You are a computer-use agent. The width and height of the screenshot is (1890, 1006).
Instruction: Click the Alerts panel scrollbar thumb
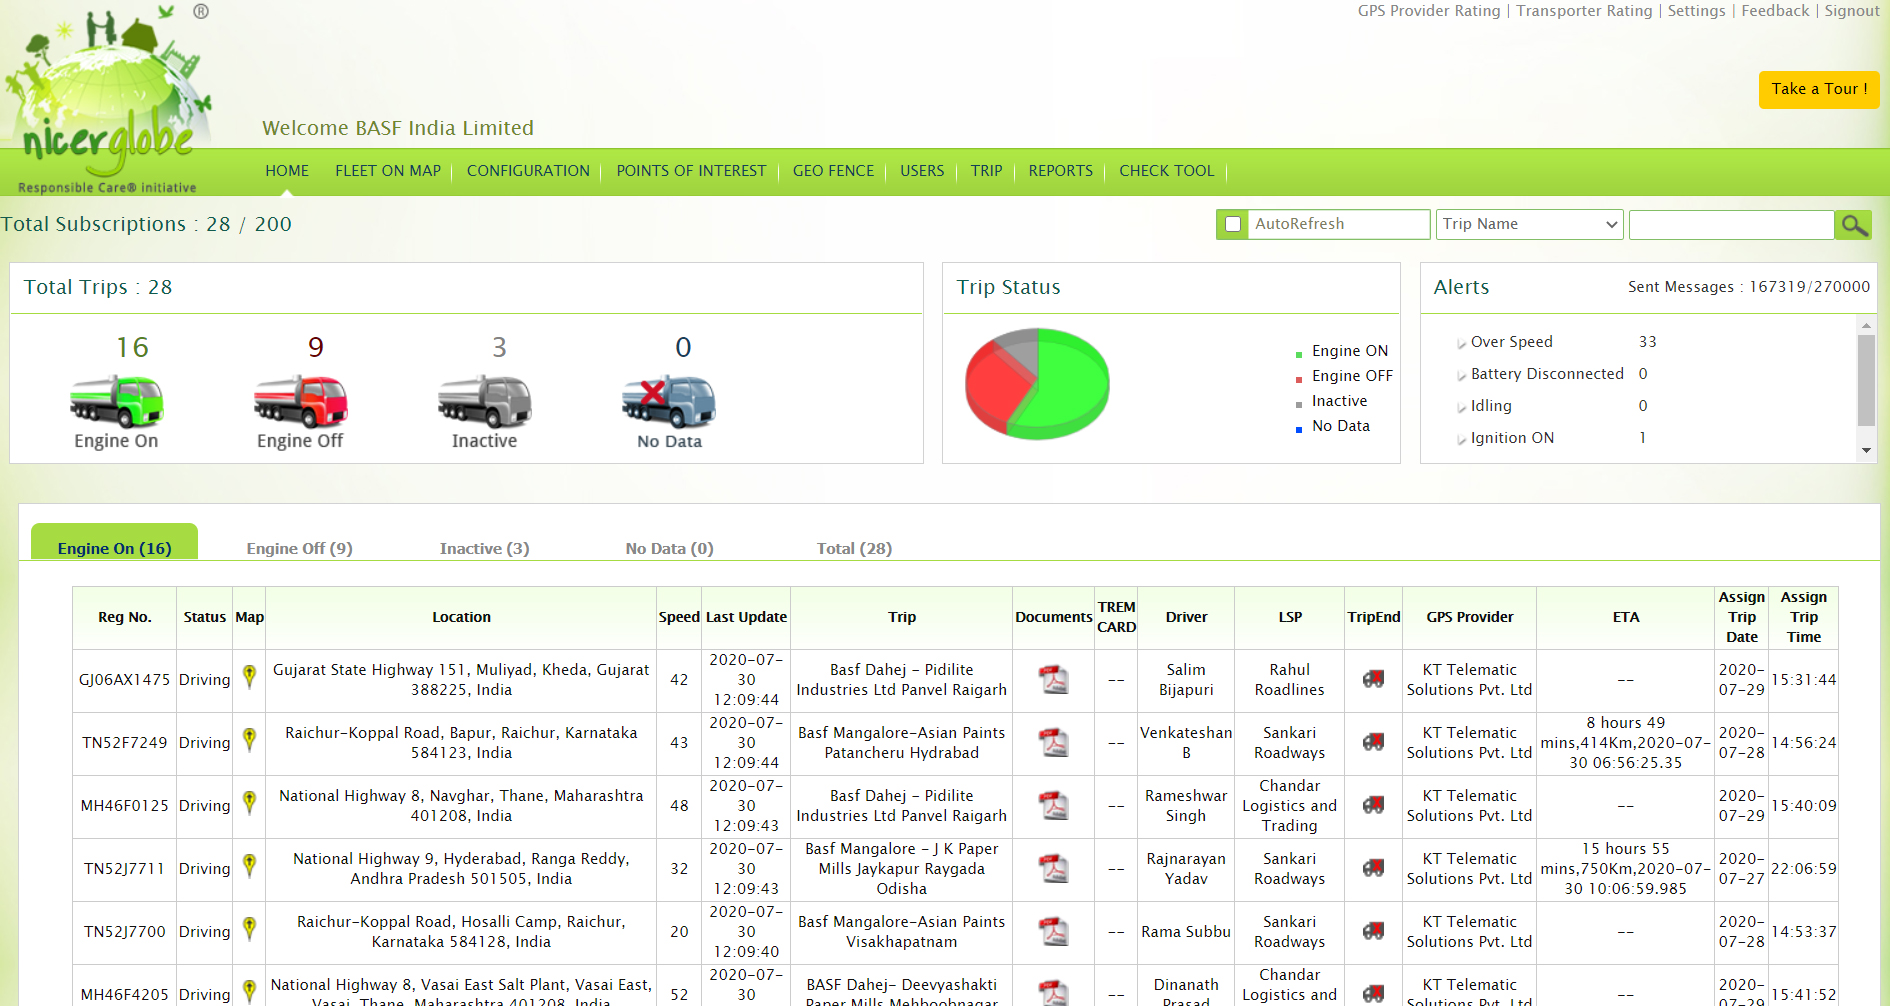[1866, 381]
